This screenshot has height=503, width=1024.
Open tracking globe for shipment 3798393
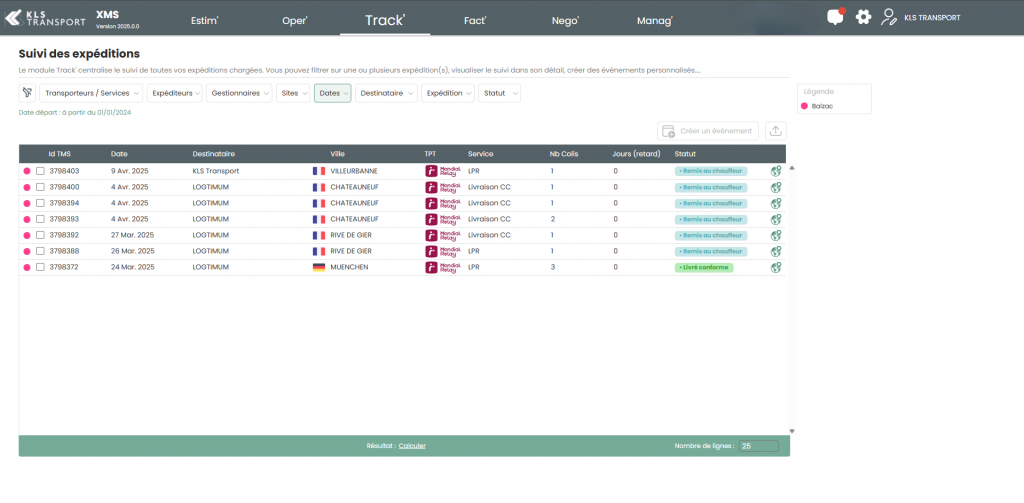click(x=776, y=219)
